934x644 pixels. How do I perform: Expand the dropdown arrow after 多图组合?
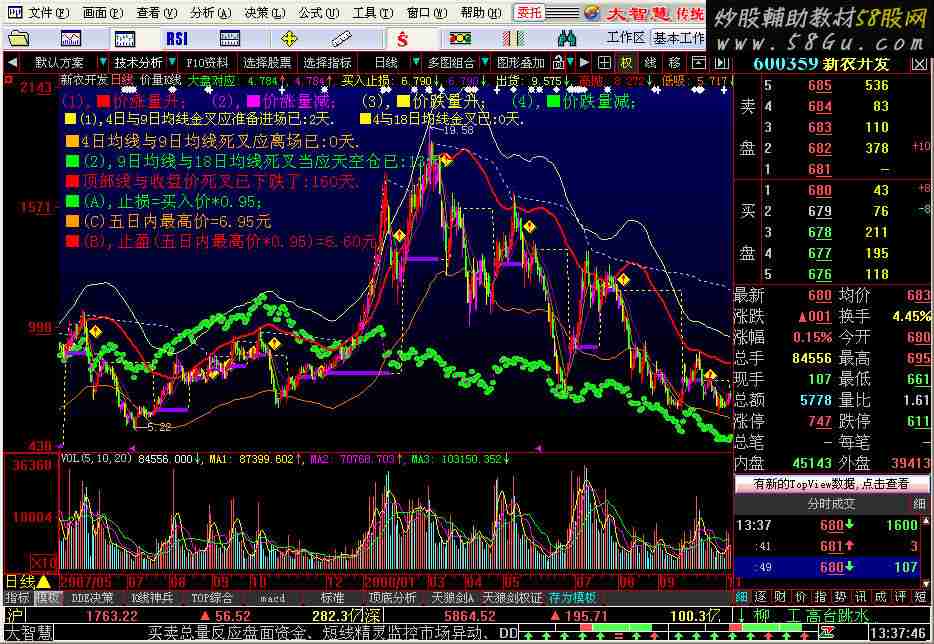point(485,63)
